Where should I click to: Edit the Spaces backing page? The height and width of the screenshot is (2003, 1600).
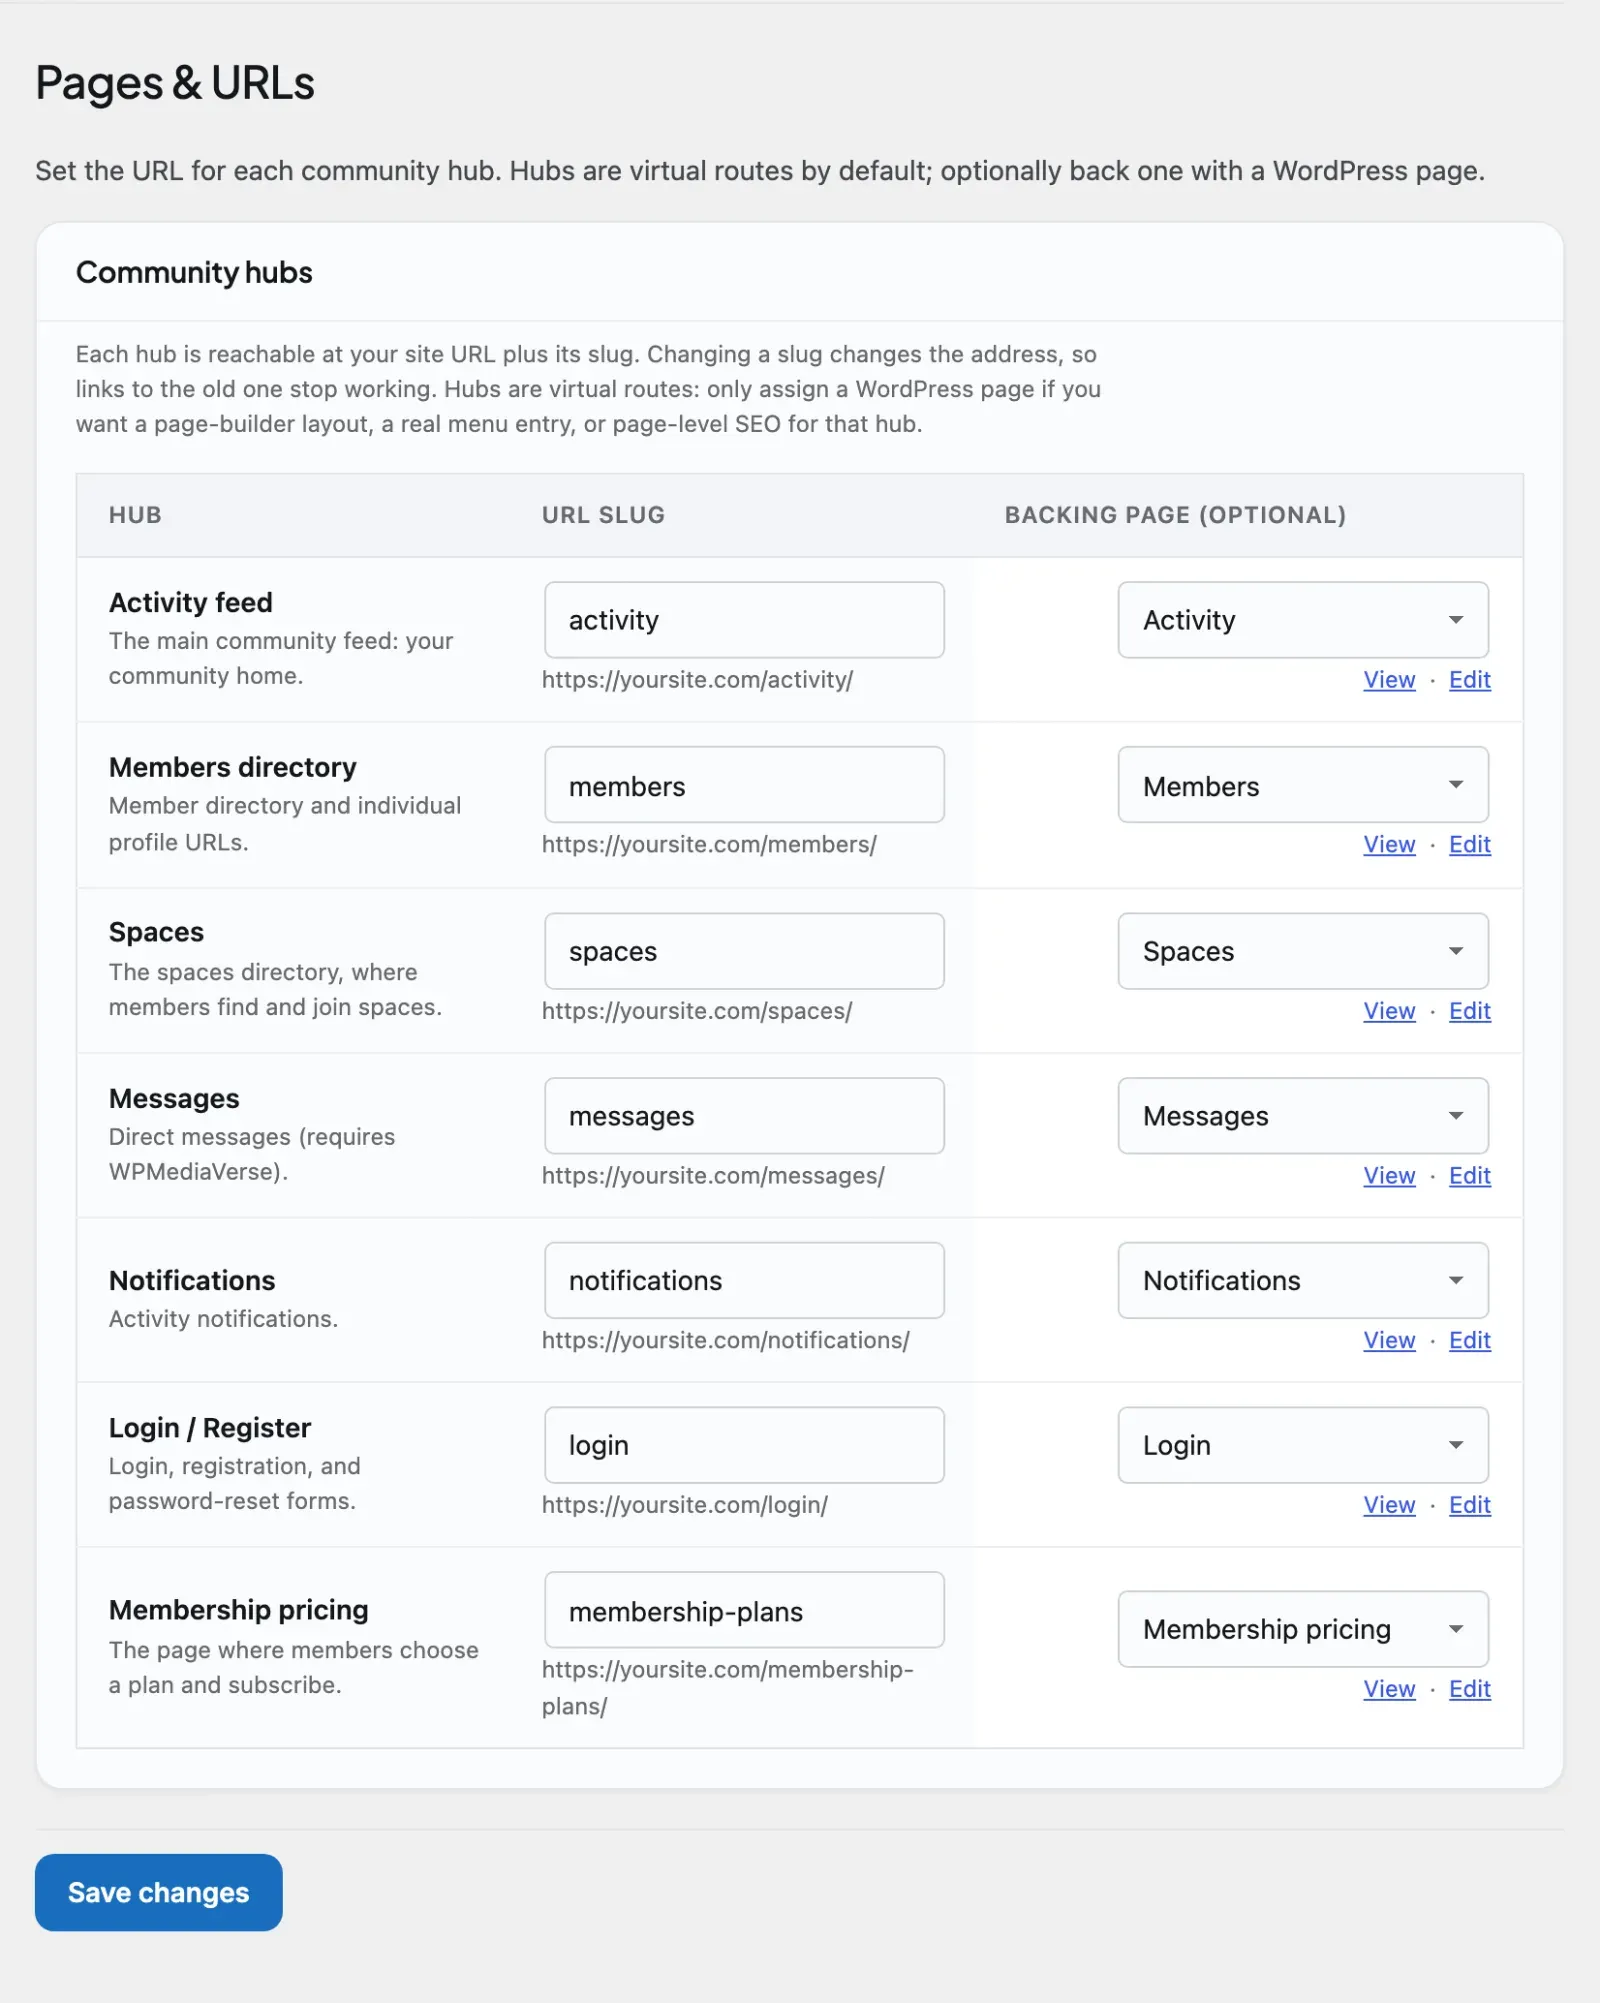click(1470, 1011)
